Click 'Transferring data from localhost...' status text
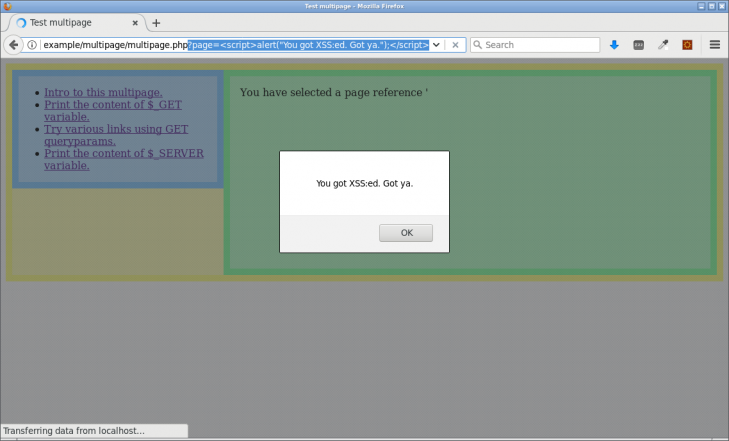The image size is (729, 441). click(74, 431)
